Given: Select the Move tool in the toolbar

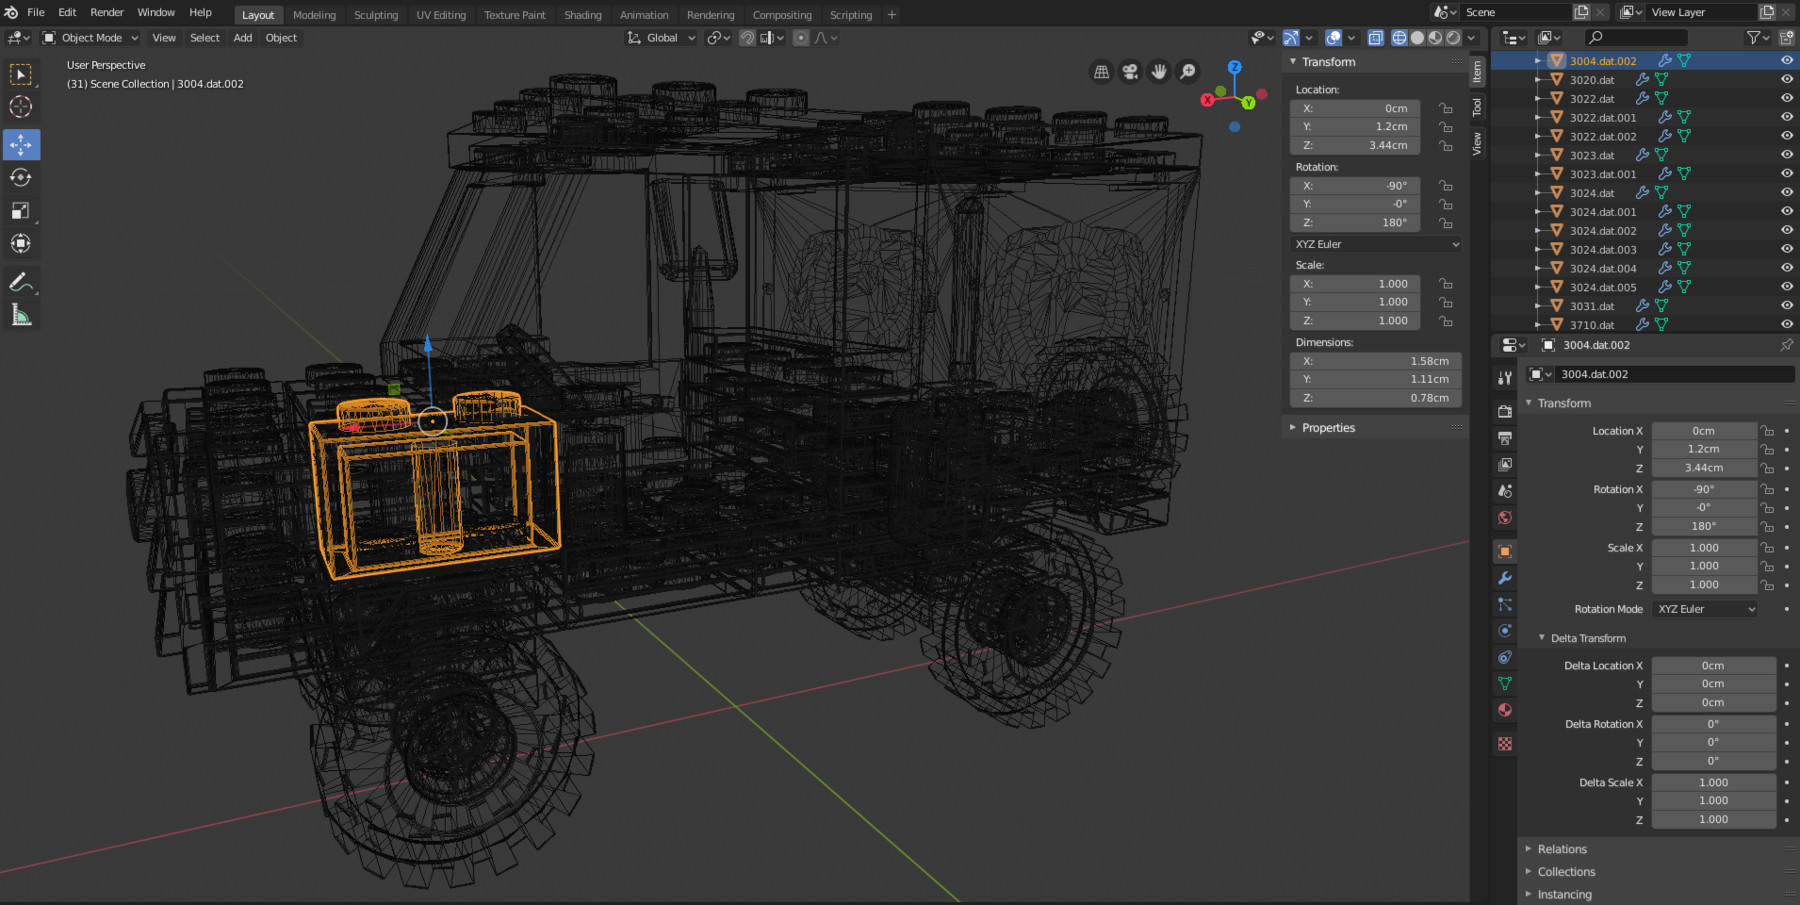Looking at the screenshot, I should [x=21, y=144].
